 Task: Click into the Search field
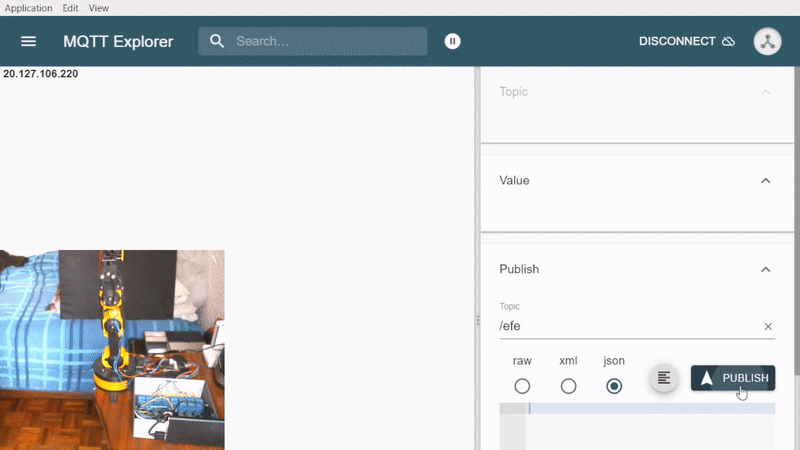point(313,41)
